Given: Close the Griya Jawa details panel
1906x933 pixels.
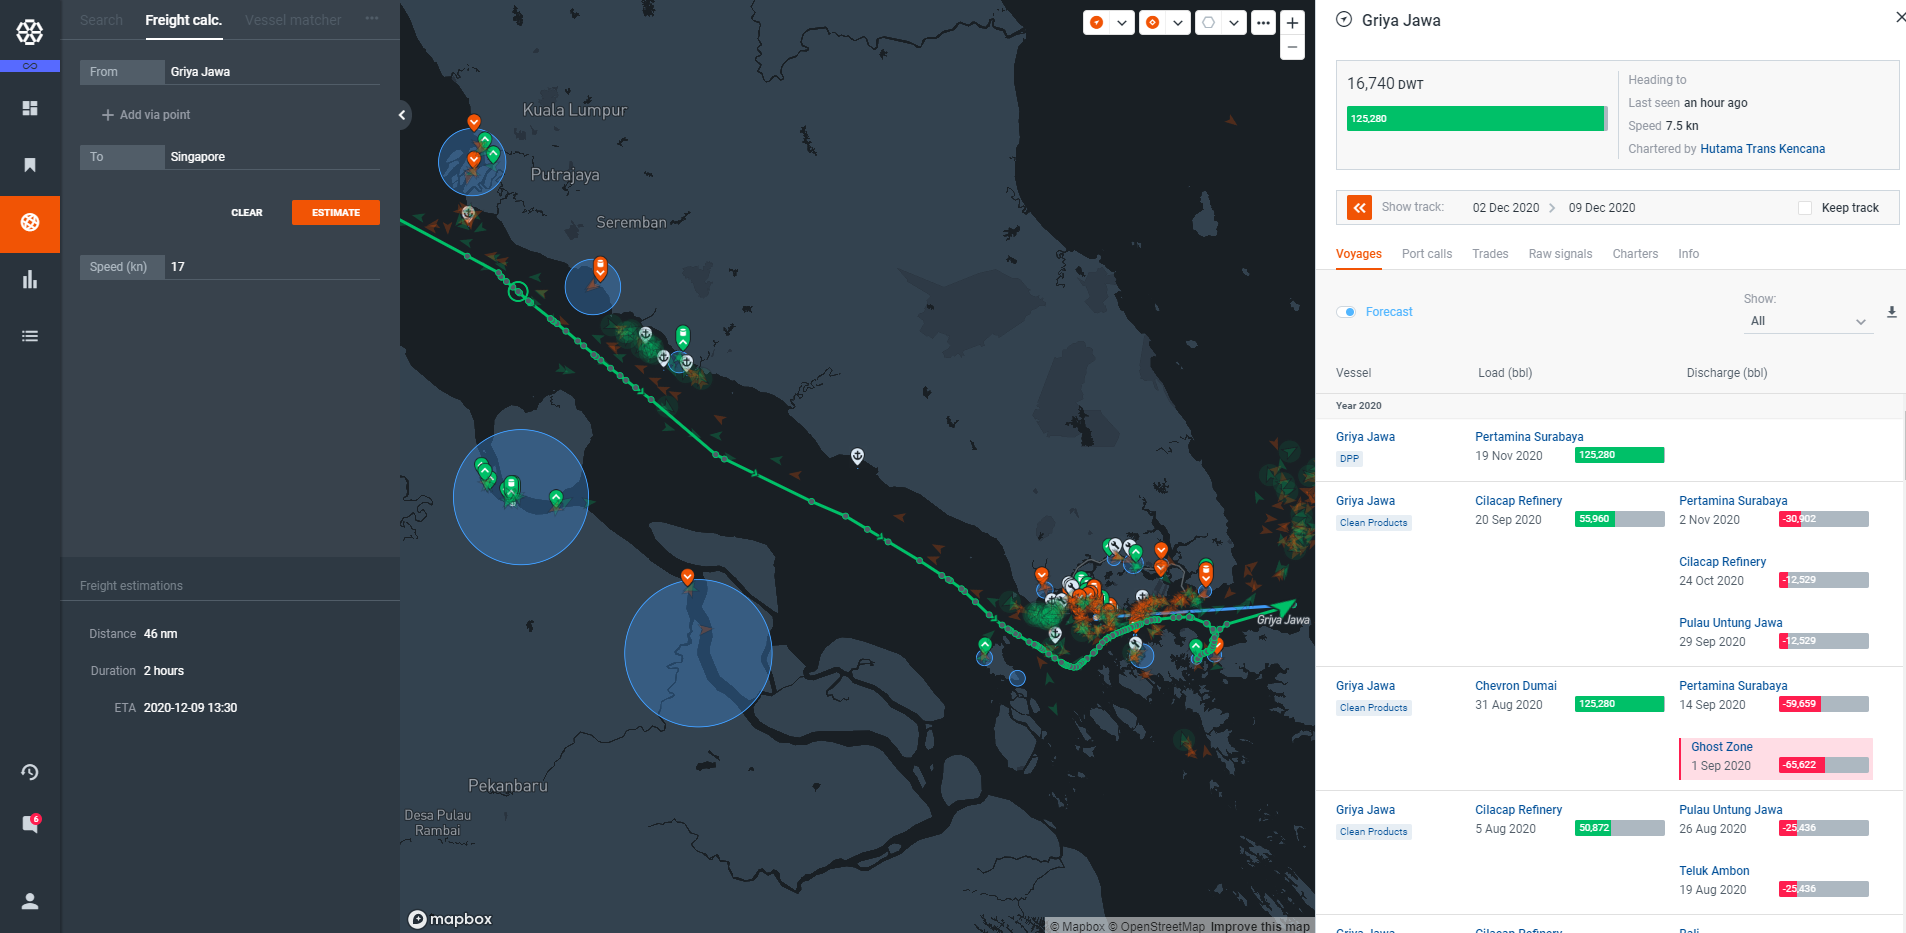Looking at the screenshot, I should 1900,17.
